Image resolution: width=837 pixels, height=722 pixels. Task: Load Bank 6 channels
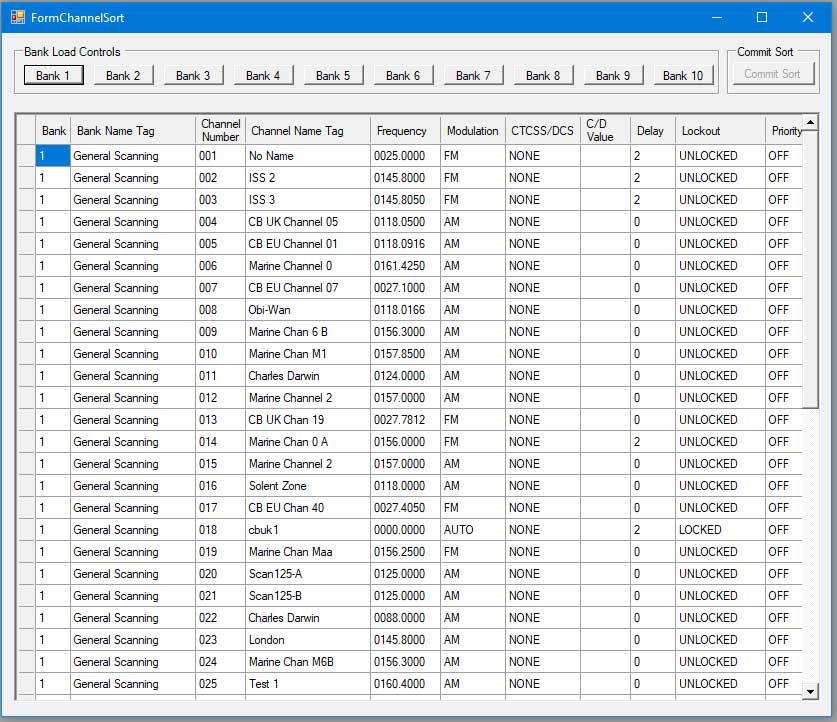(x=403, y=75)
